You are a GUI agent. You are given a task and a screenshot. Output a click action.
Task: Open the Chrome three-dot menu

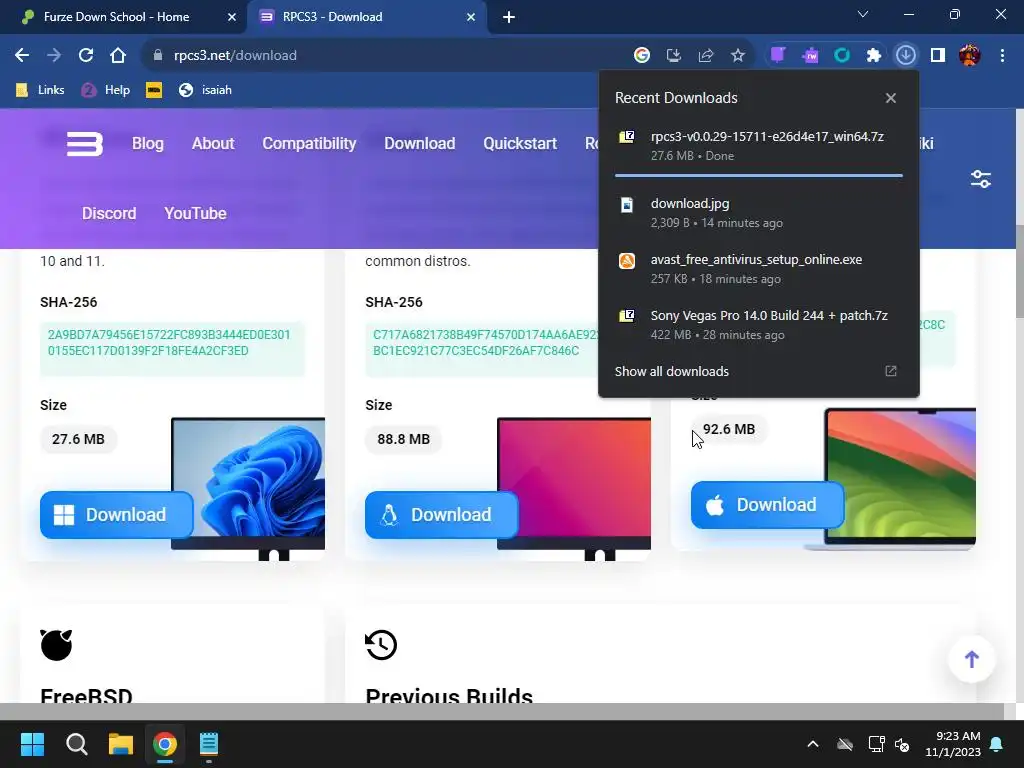click(1002, 56)
